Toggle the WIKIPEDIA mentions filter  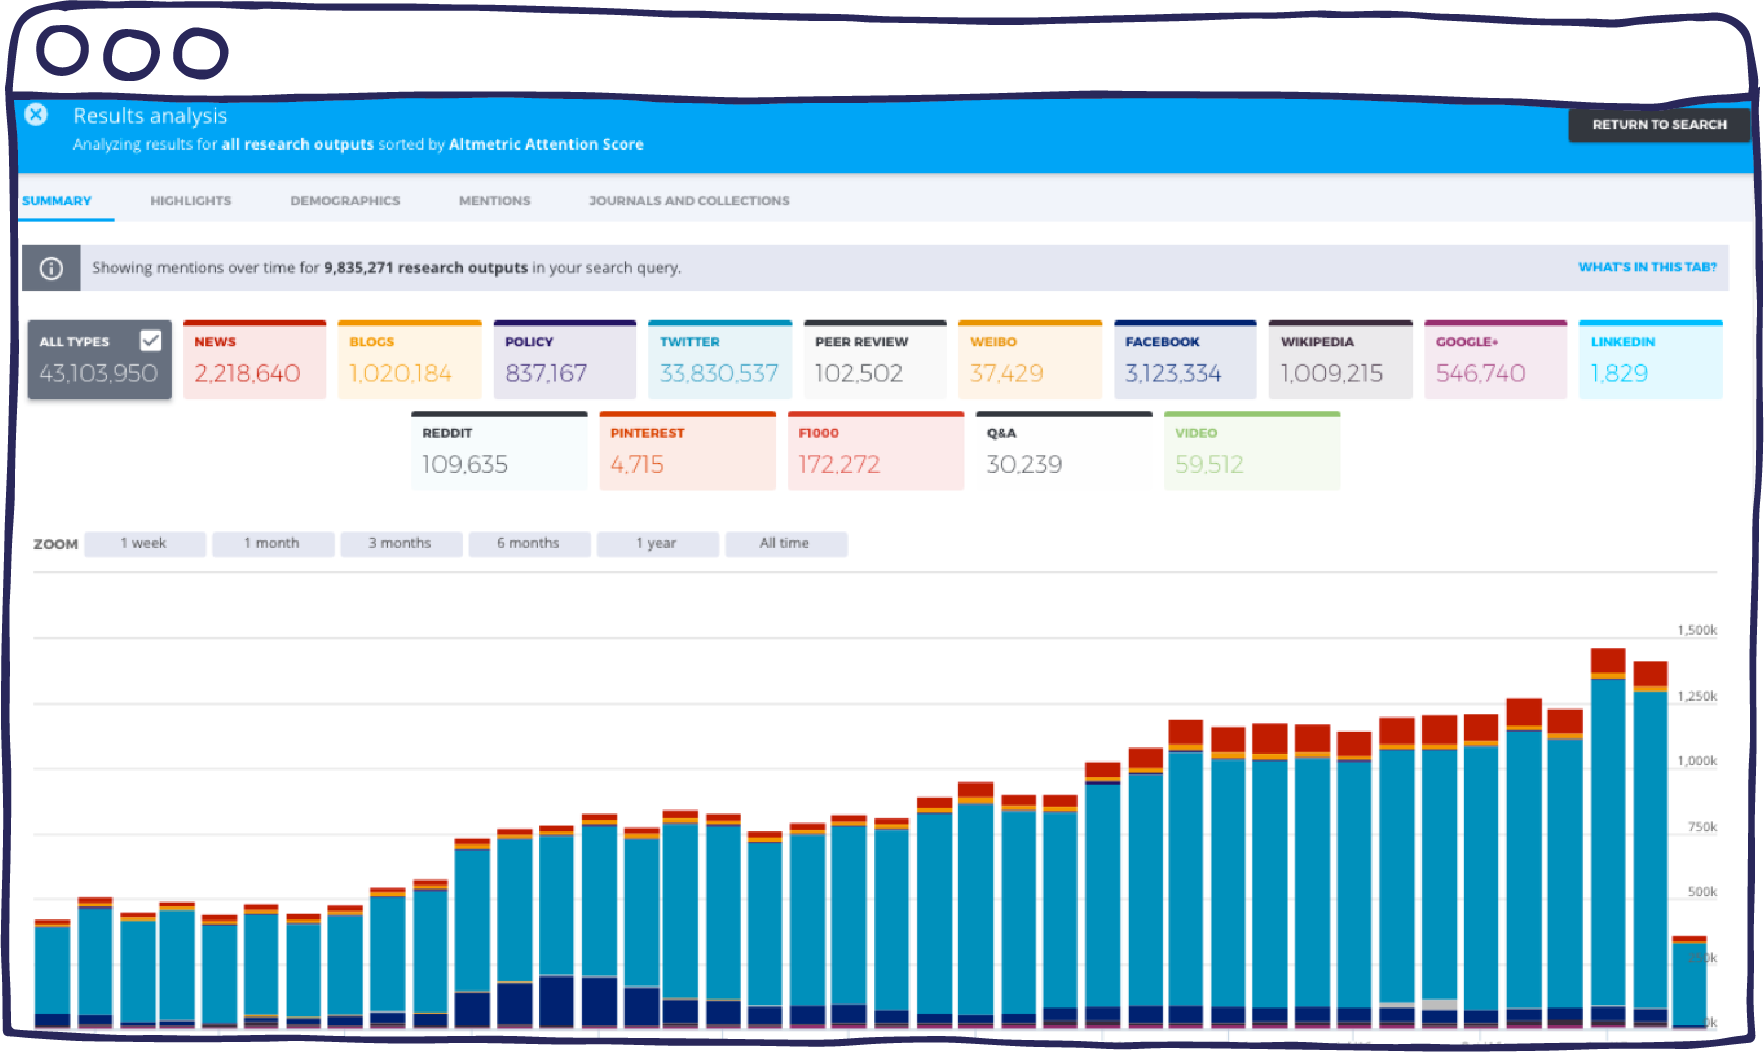click(x=1340, y=358)
